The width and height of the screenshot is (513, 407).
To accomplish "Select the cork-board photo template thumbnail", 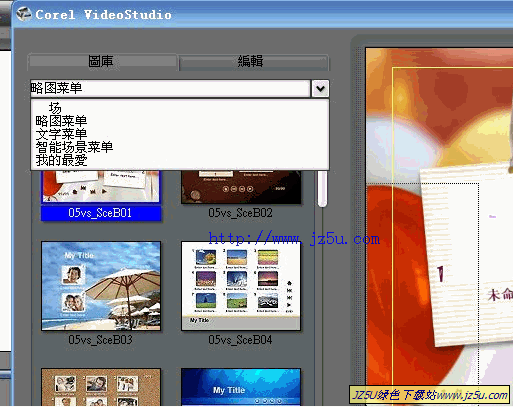I will (x=101, y=387).
